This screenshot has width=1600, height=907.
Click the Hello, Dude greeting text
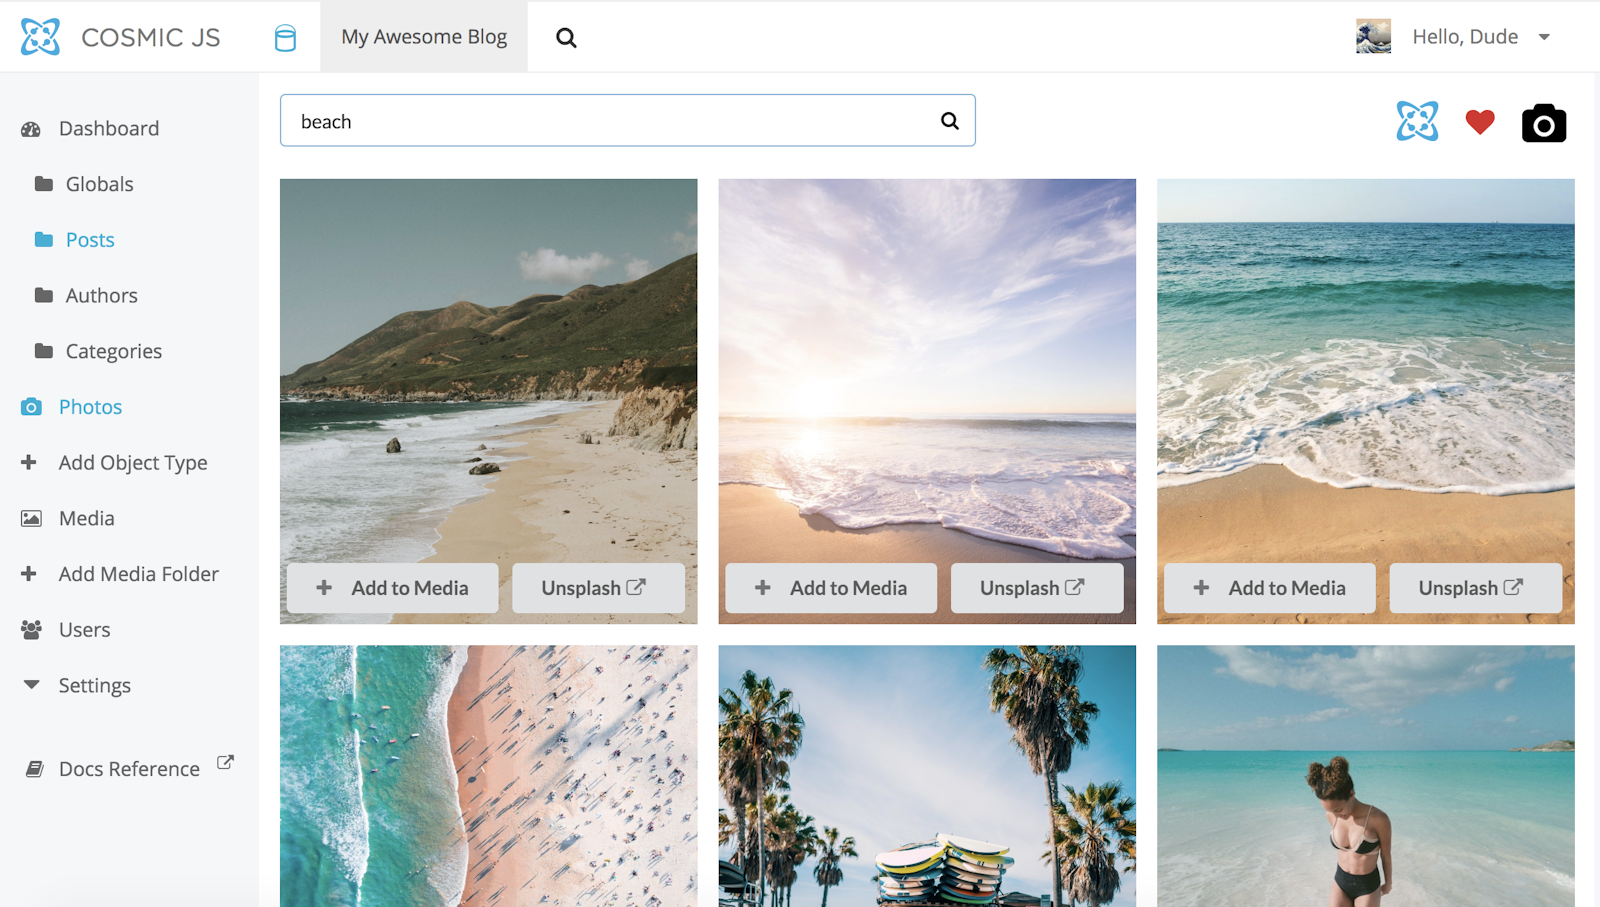(x=1465, y=37)
